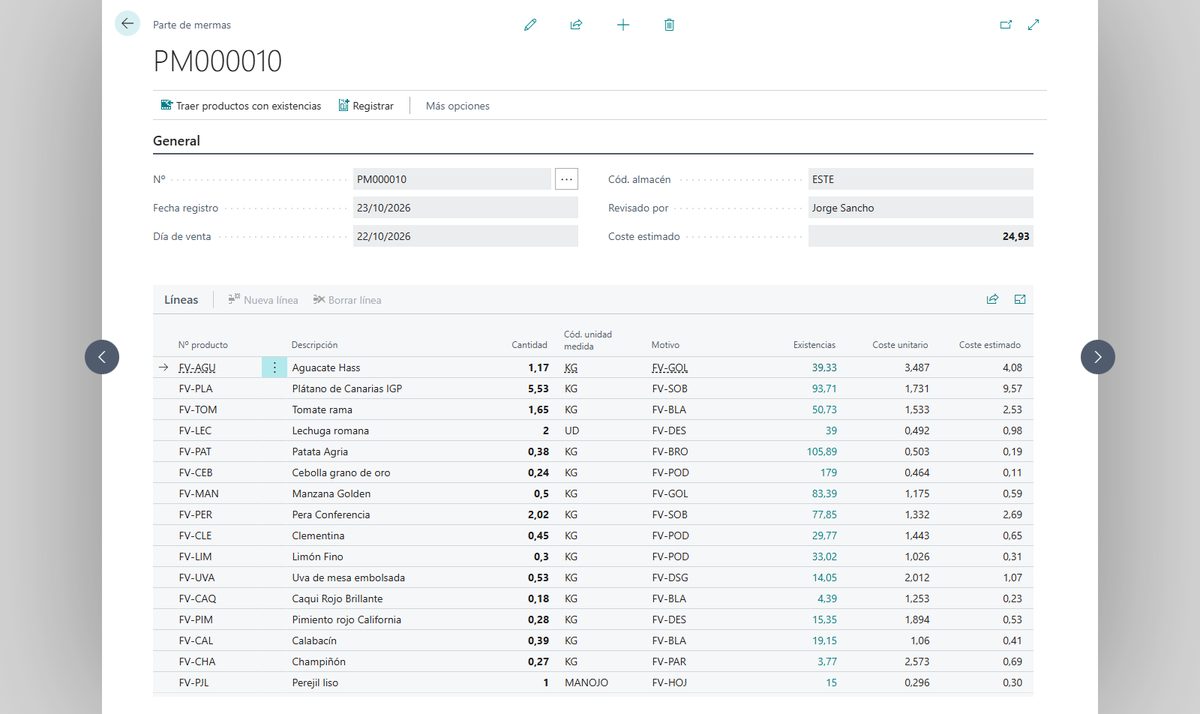
Task: Click the Día de venta field
Action: [465, 237]
